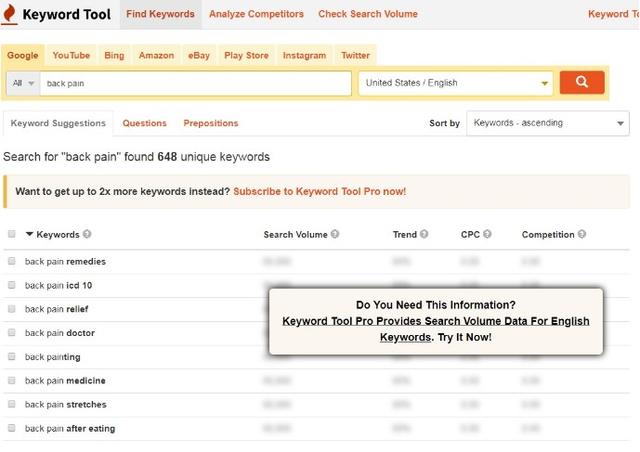Screen dimensions: 640x452
Task: Open Analyze Competitors in top navigation
Action: click(x=256, y=14)
